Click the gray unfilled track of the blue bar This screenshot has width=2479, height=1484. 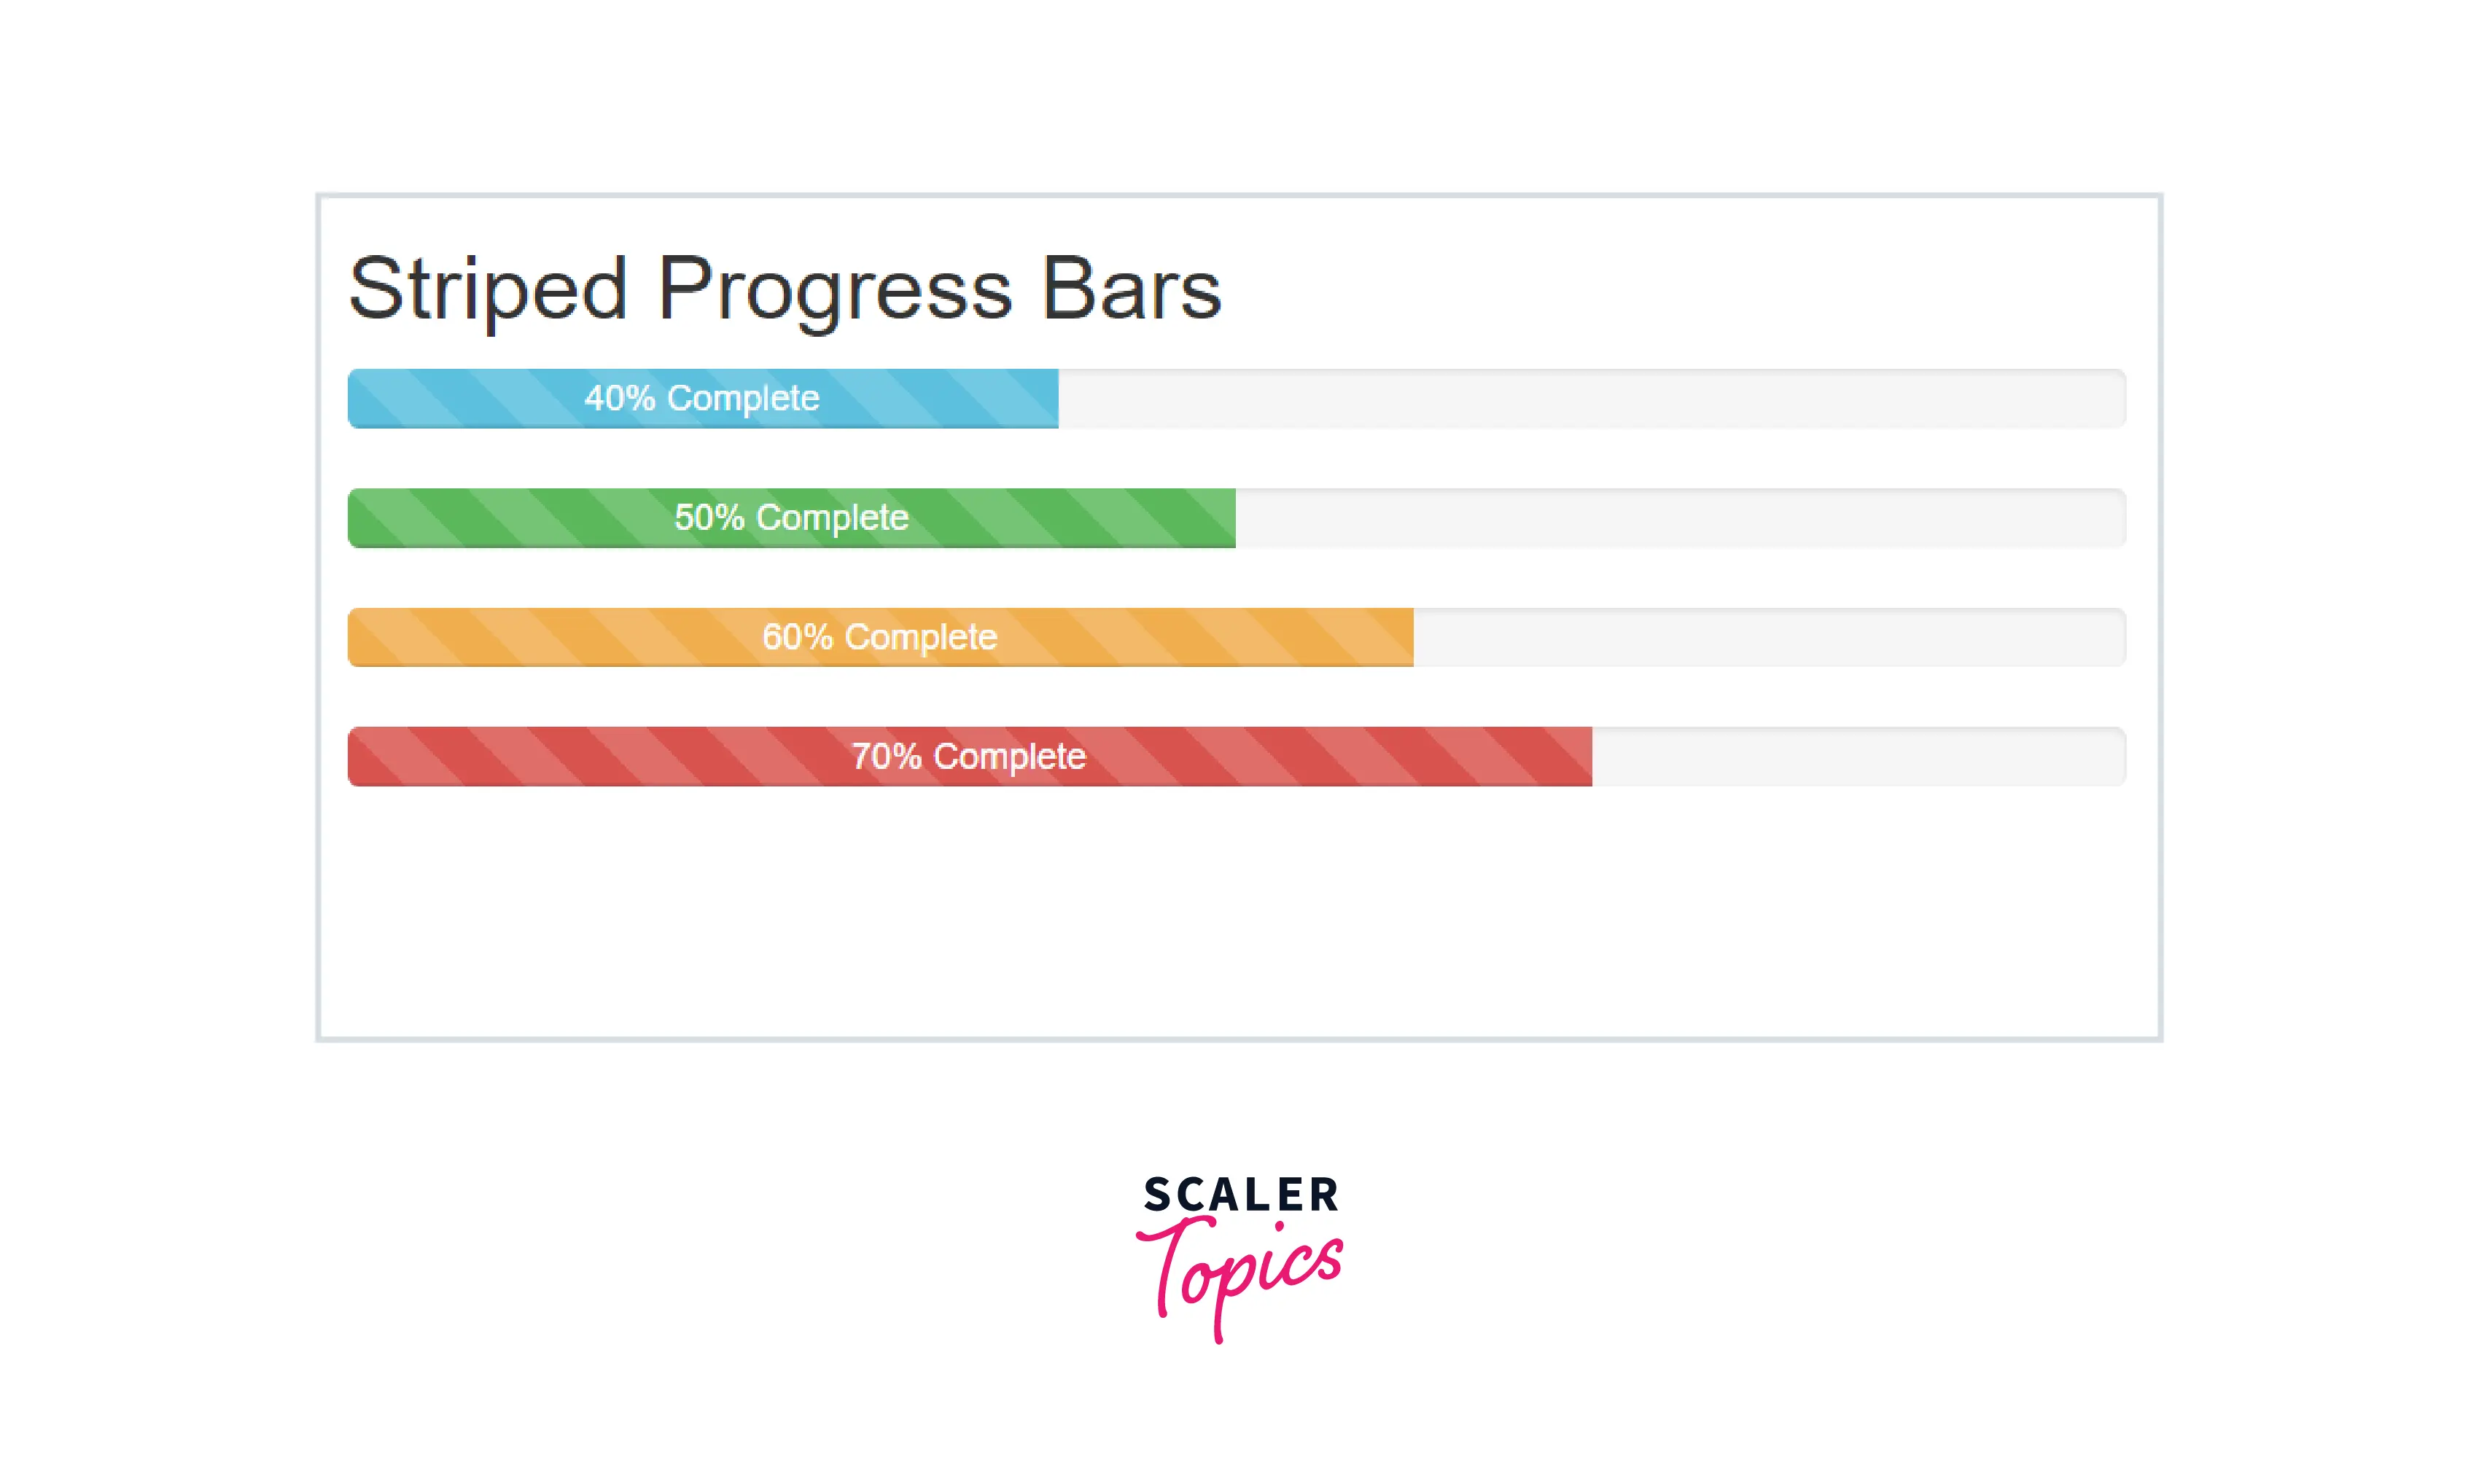pyautogui.click(x=1590, y=398)
